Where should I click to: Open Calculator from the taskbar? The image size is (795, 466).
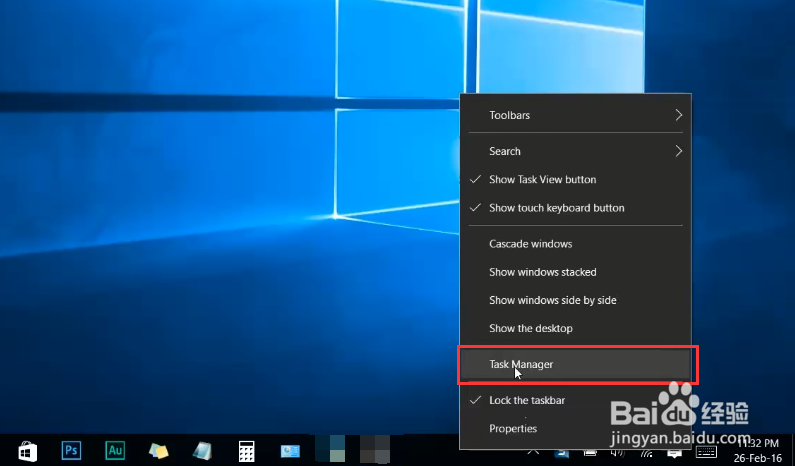click(246, 451)
